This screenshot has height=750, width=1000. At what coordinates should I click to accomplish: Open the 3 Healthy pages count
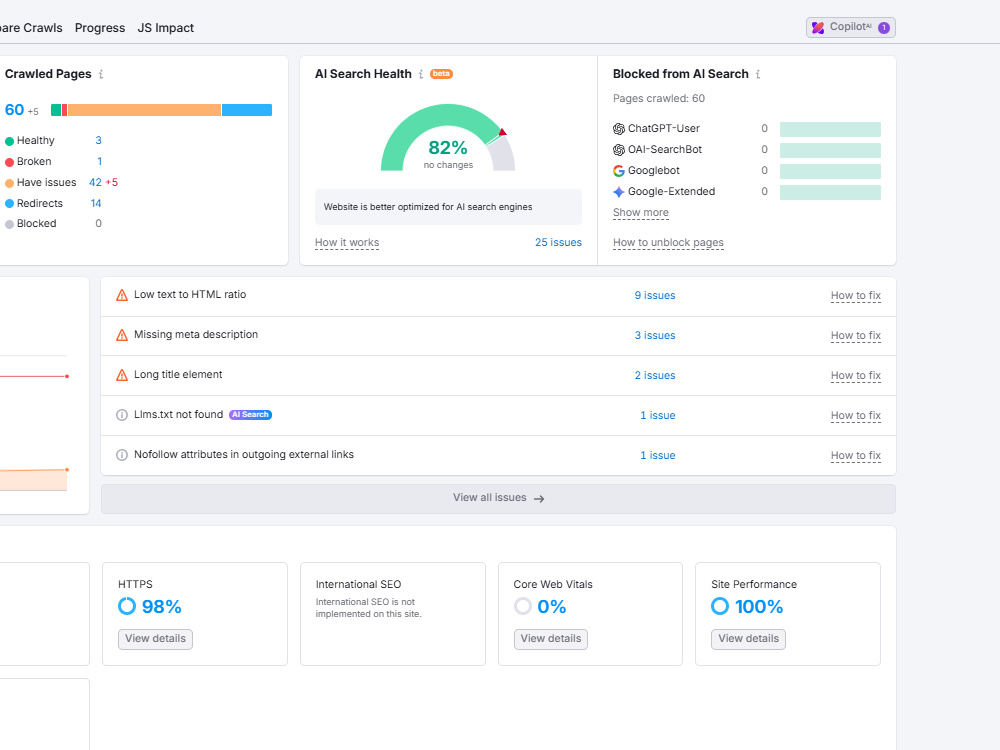point(98,140)
